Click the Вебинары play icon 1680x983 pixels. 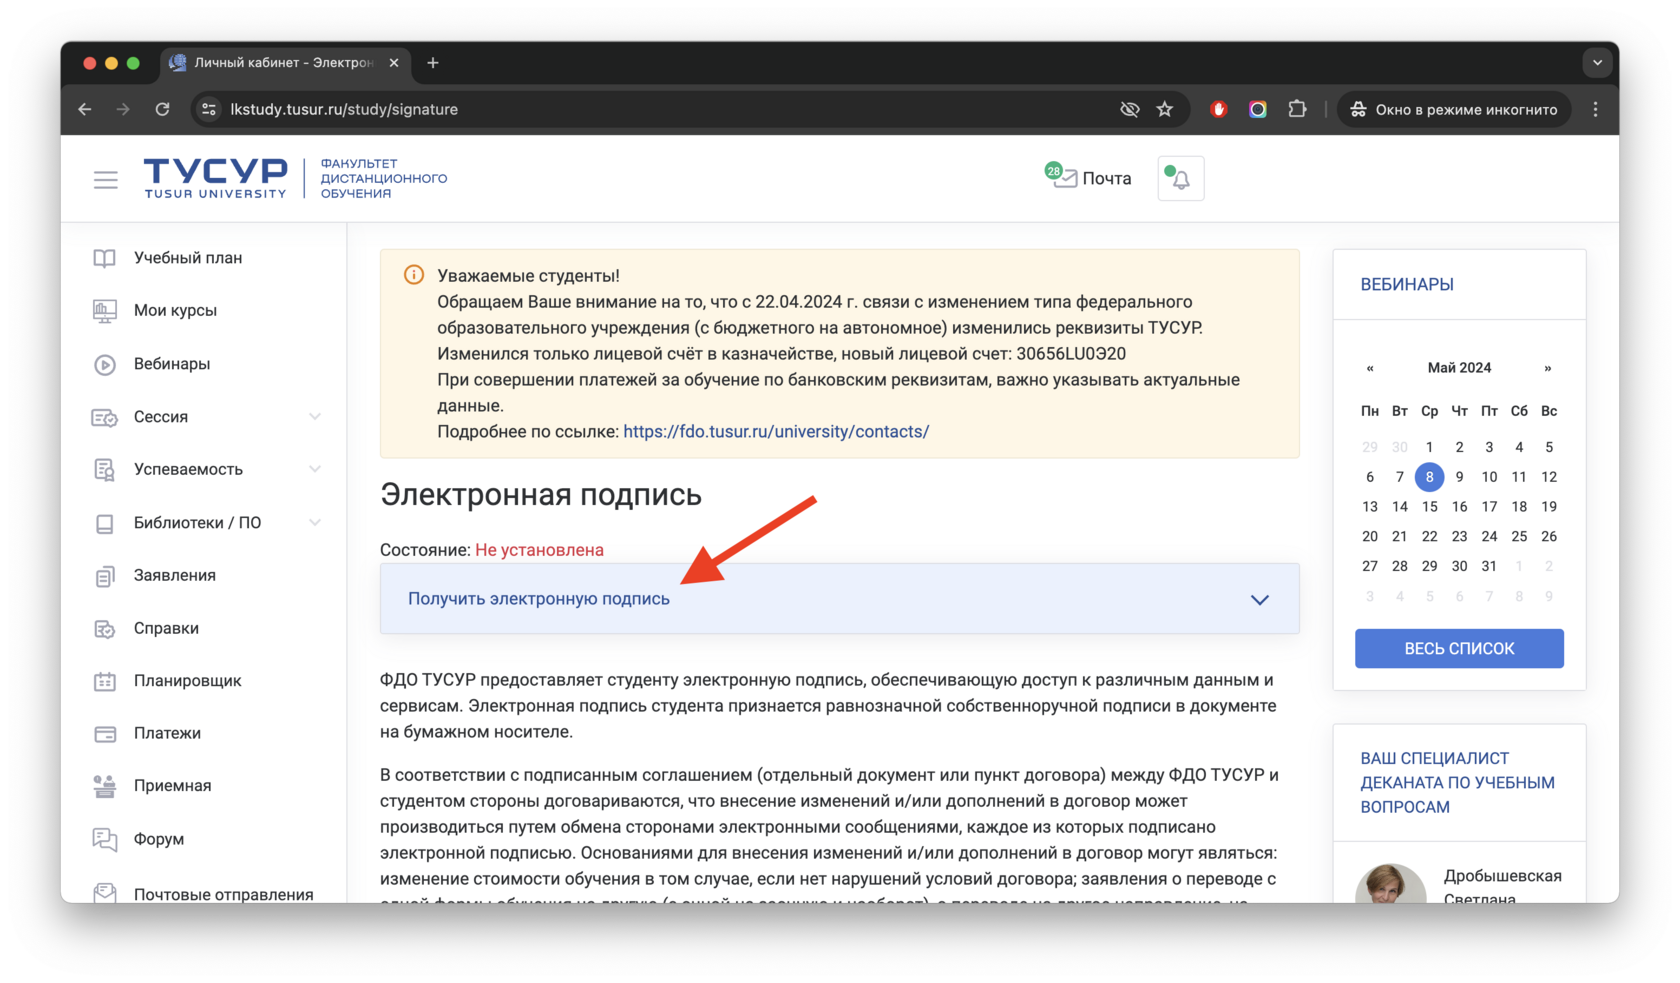click(x=105, y=364)
